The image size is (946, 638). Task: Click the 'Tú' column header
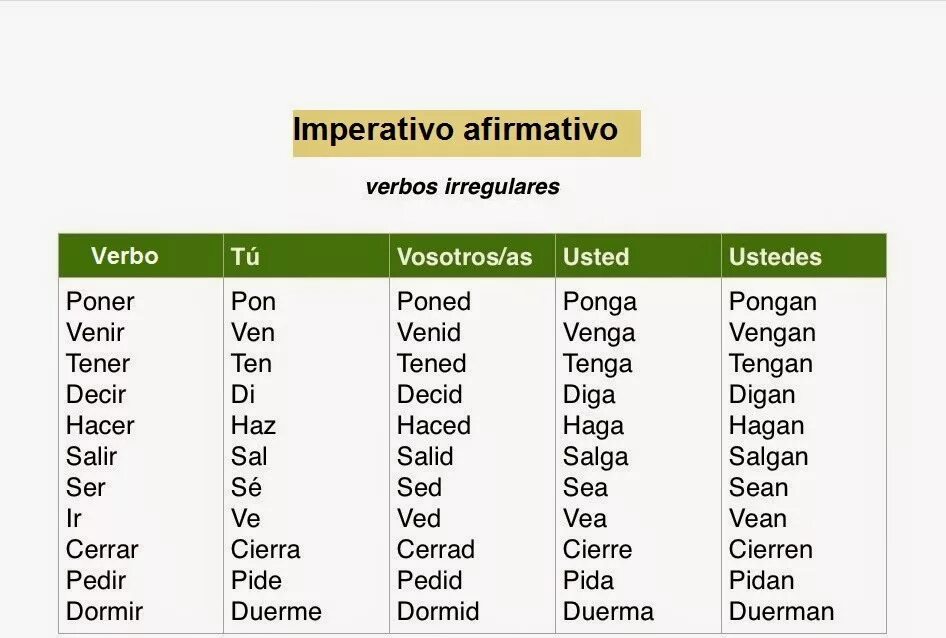(245, 257)
